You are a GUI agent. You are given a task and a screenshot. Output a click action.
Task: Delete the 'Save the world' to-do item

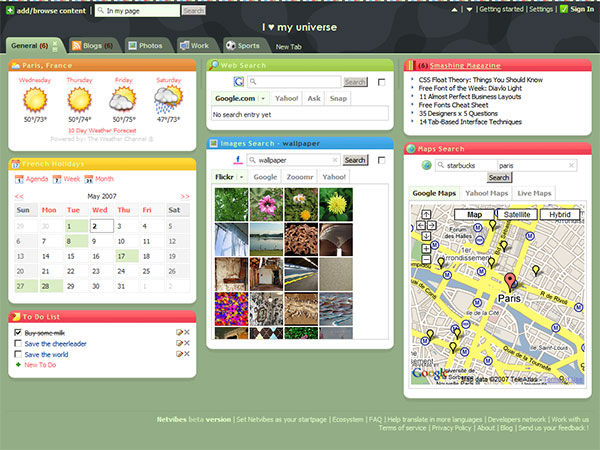(x=187, y=354)
